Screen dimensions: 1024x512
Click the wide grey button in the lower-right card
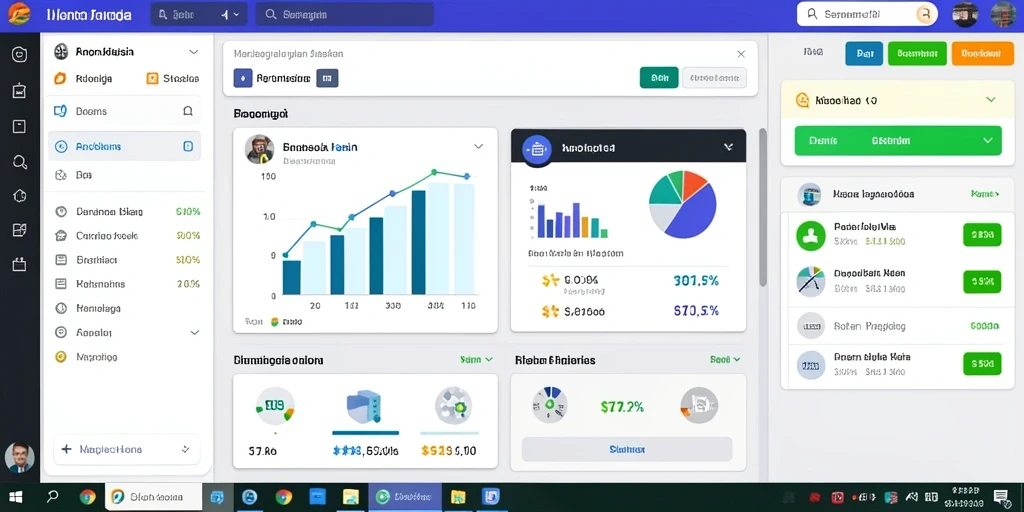coord(627,449)
